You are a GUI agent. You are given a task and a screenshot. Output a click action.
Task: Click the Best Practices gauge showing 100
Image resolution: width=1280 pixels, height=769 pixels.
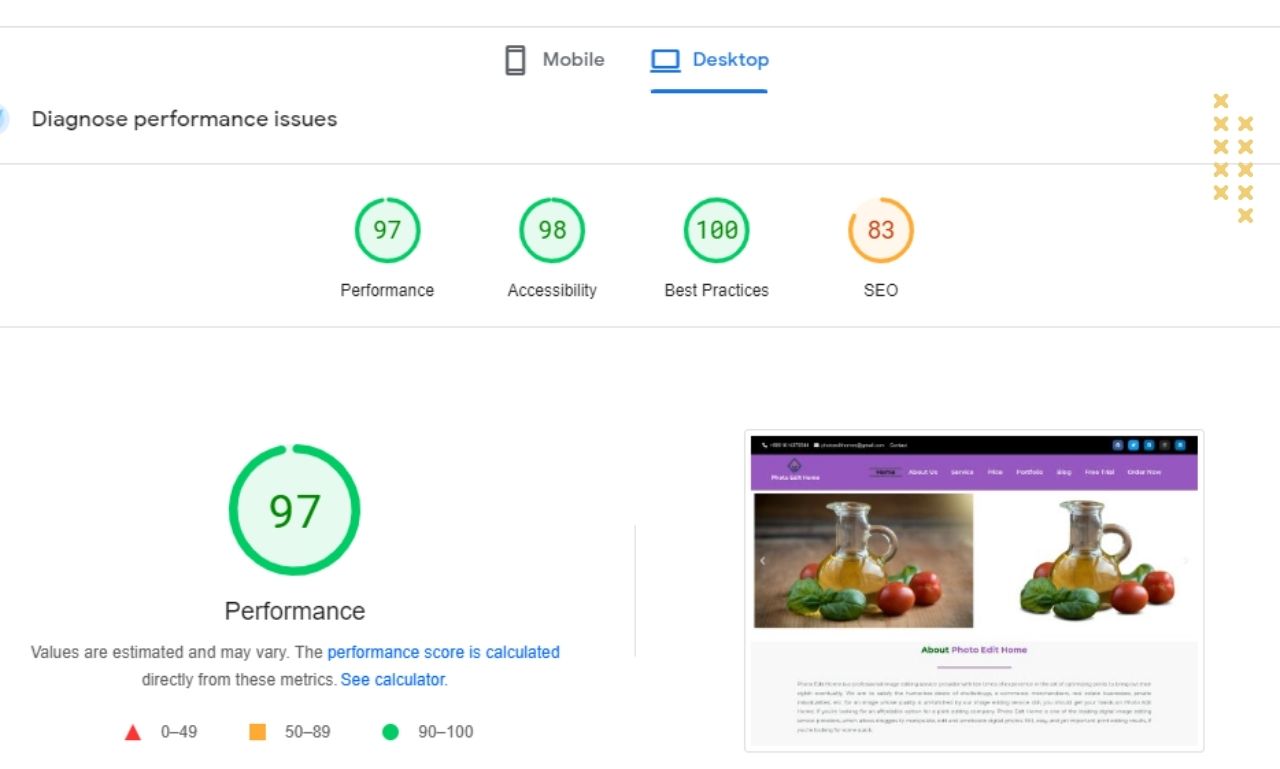pyautogui.click(x=716, y=229)
